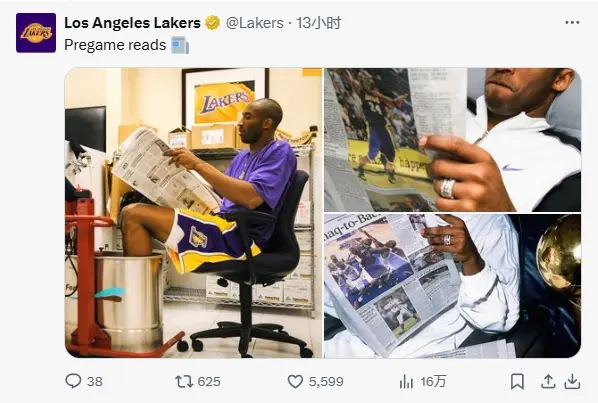
Task: Open the reply comment icon
Action: click(x=73, y=381)
